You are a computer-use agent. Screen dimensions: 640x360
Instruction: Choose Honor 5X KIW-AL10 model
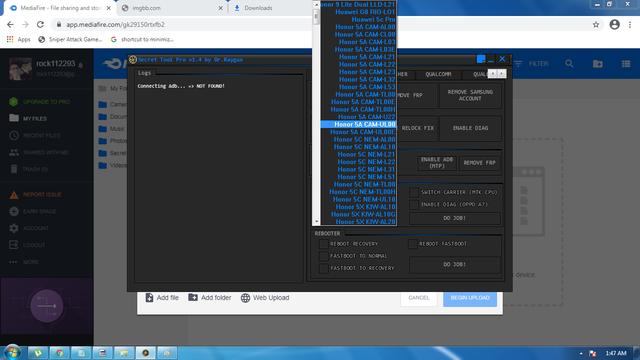coord(358,207)
